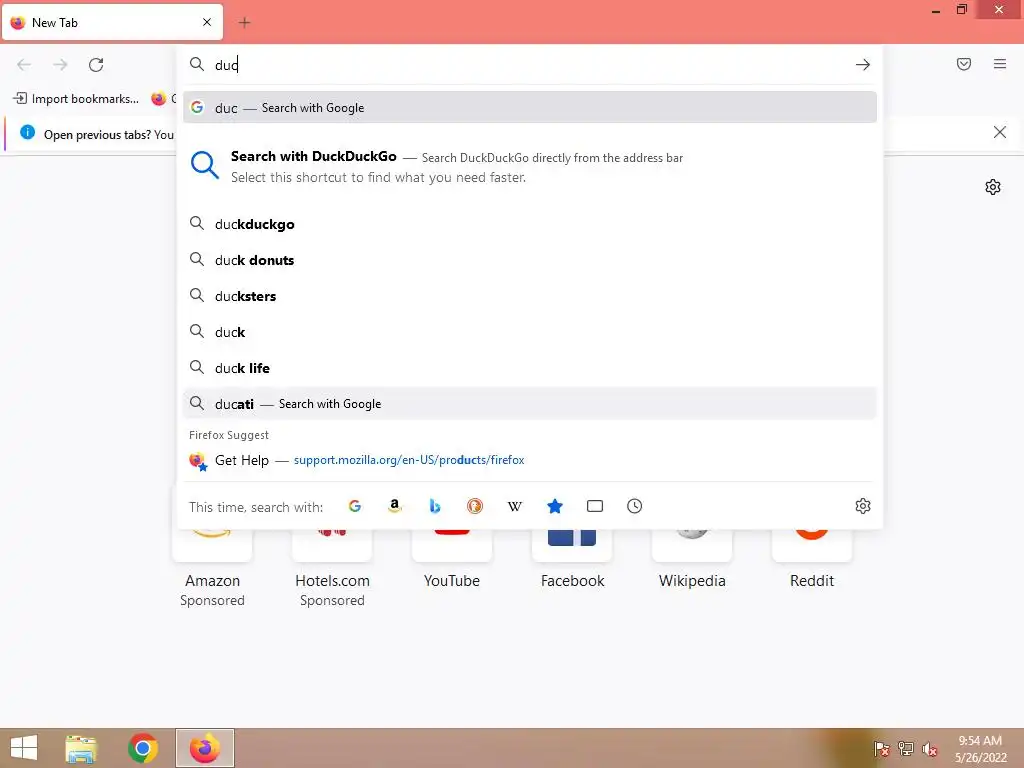Select Search with DuckDuckGo shortcut
Viewport: 1024px width, 768px height.
530,167
